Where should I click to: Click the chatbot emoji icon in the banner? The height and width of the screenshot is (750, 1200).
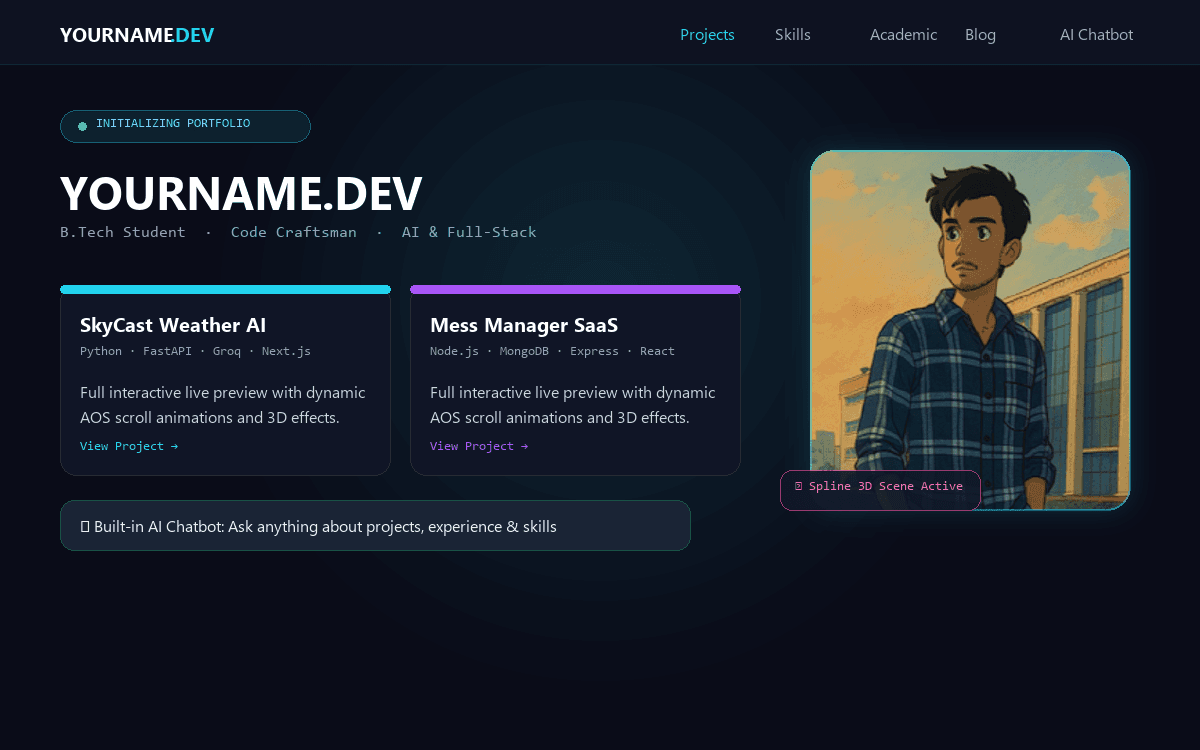point(85,526)
